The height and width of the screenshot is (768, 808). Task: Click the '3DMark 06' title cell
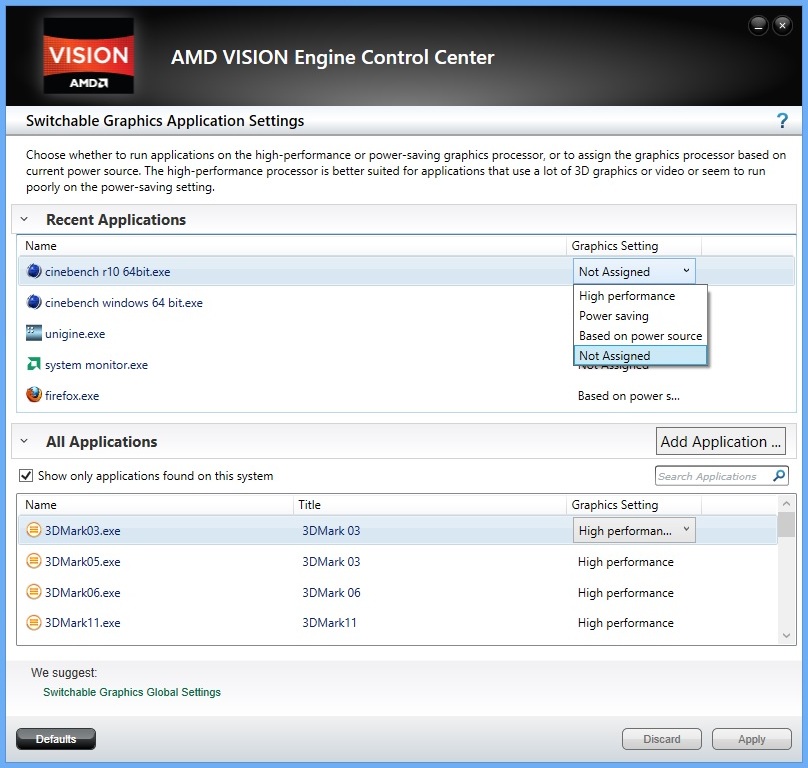(331, 592)
